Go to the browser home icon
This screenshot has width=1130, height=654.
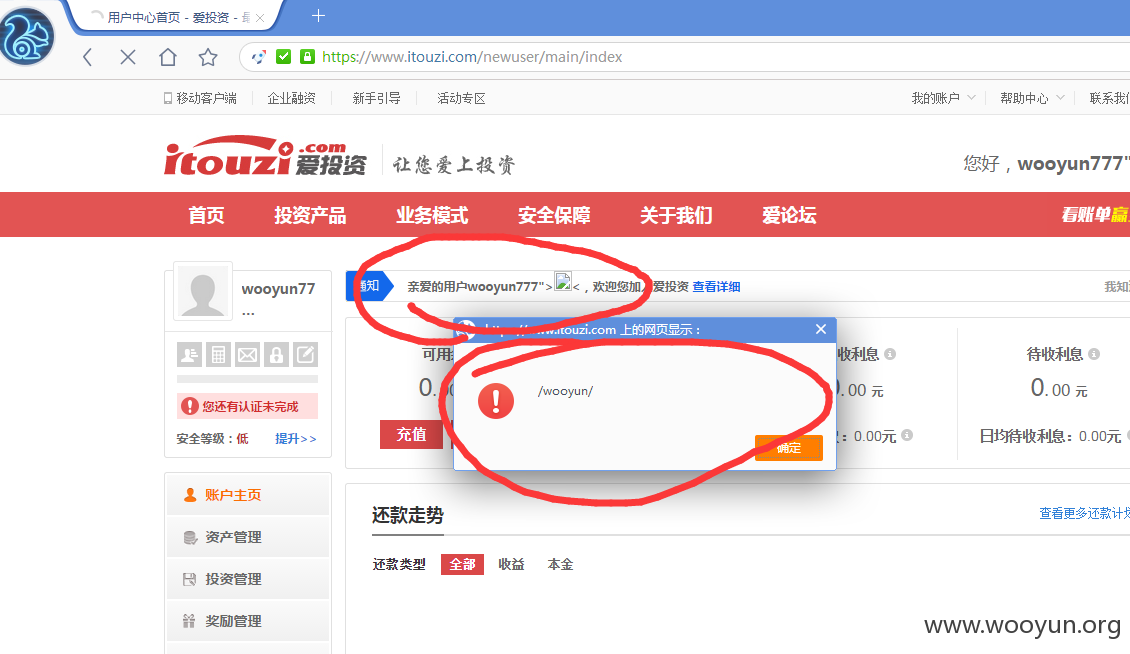pos(167,57)
